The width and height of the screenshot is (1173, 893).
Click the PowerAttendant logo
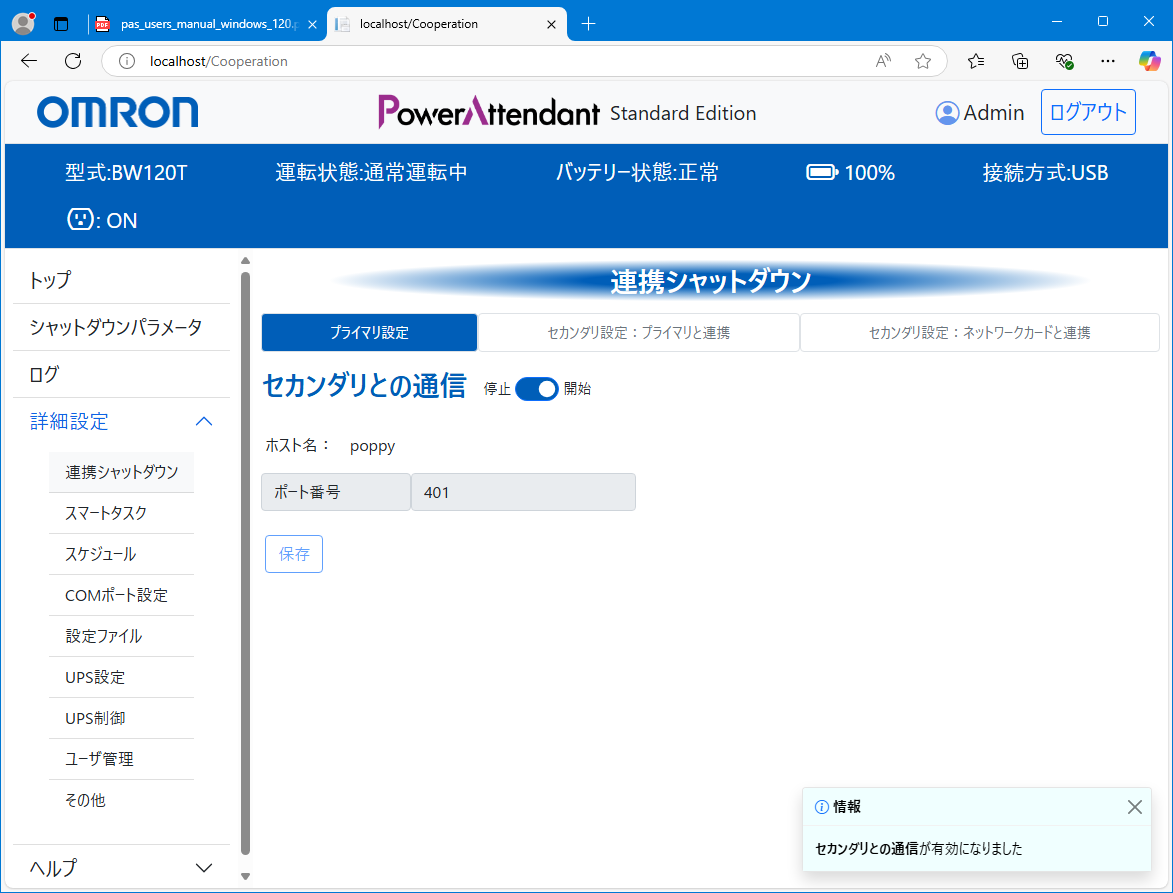[489, 111]
